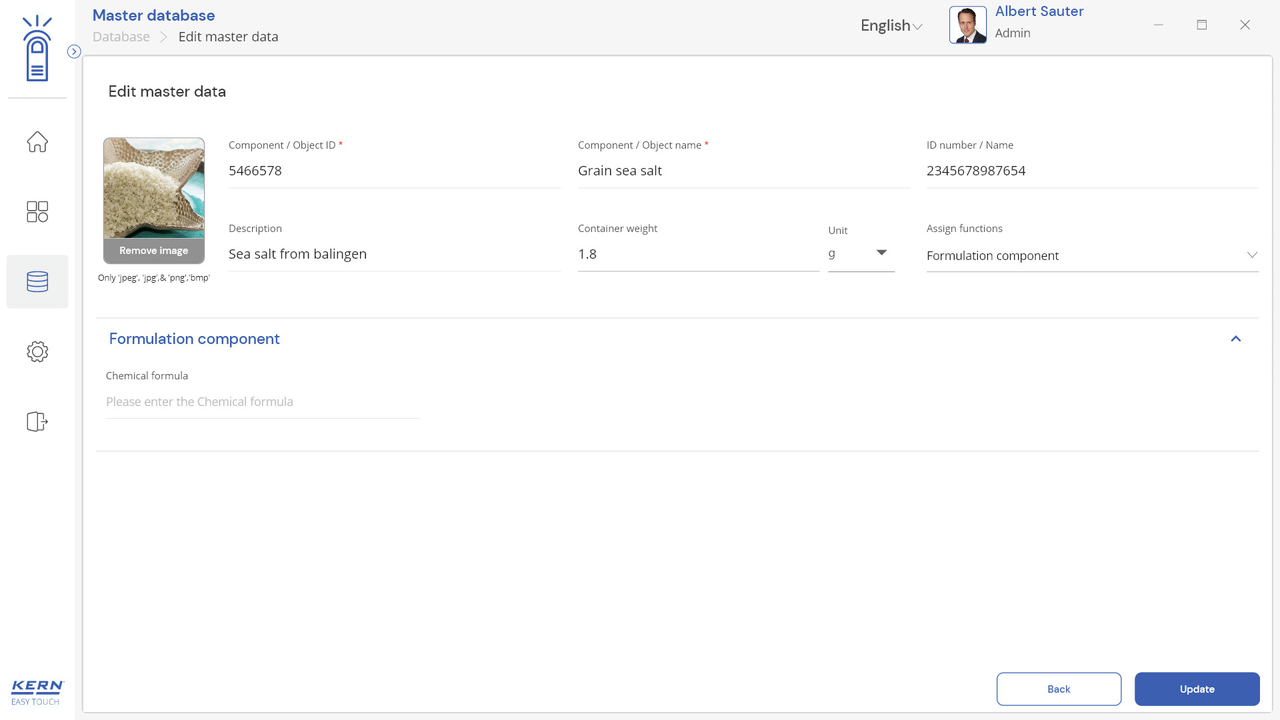Click the sea salt product image

[x=154, y=188]
